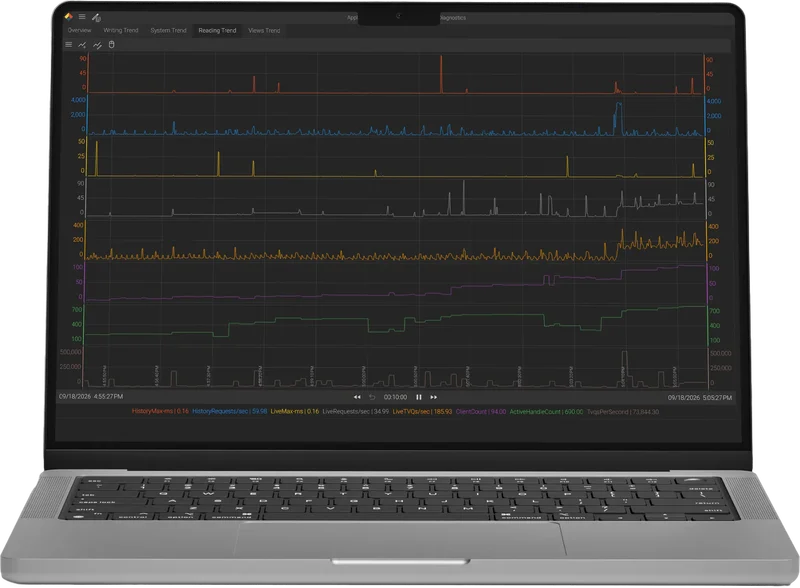Click the mouse mode icon in the toolbar
Screen dimensions: 800x588
click(112, 44)
